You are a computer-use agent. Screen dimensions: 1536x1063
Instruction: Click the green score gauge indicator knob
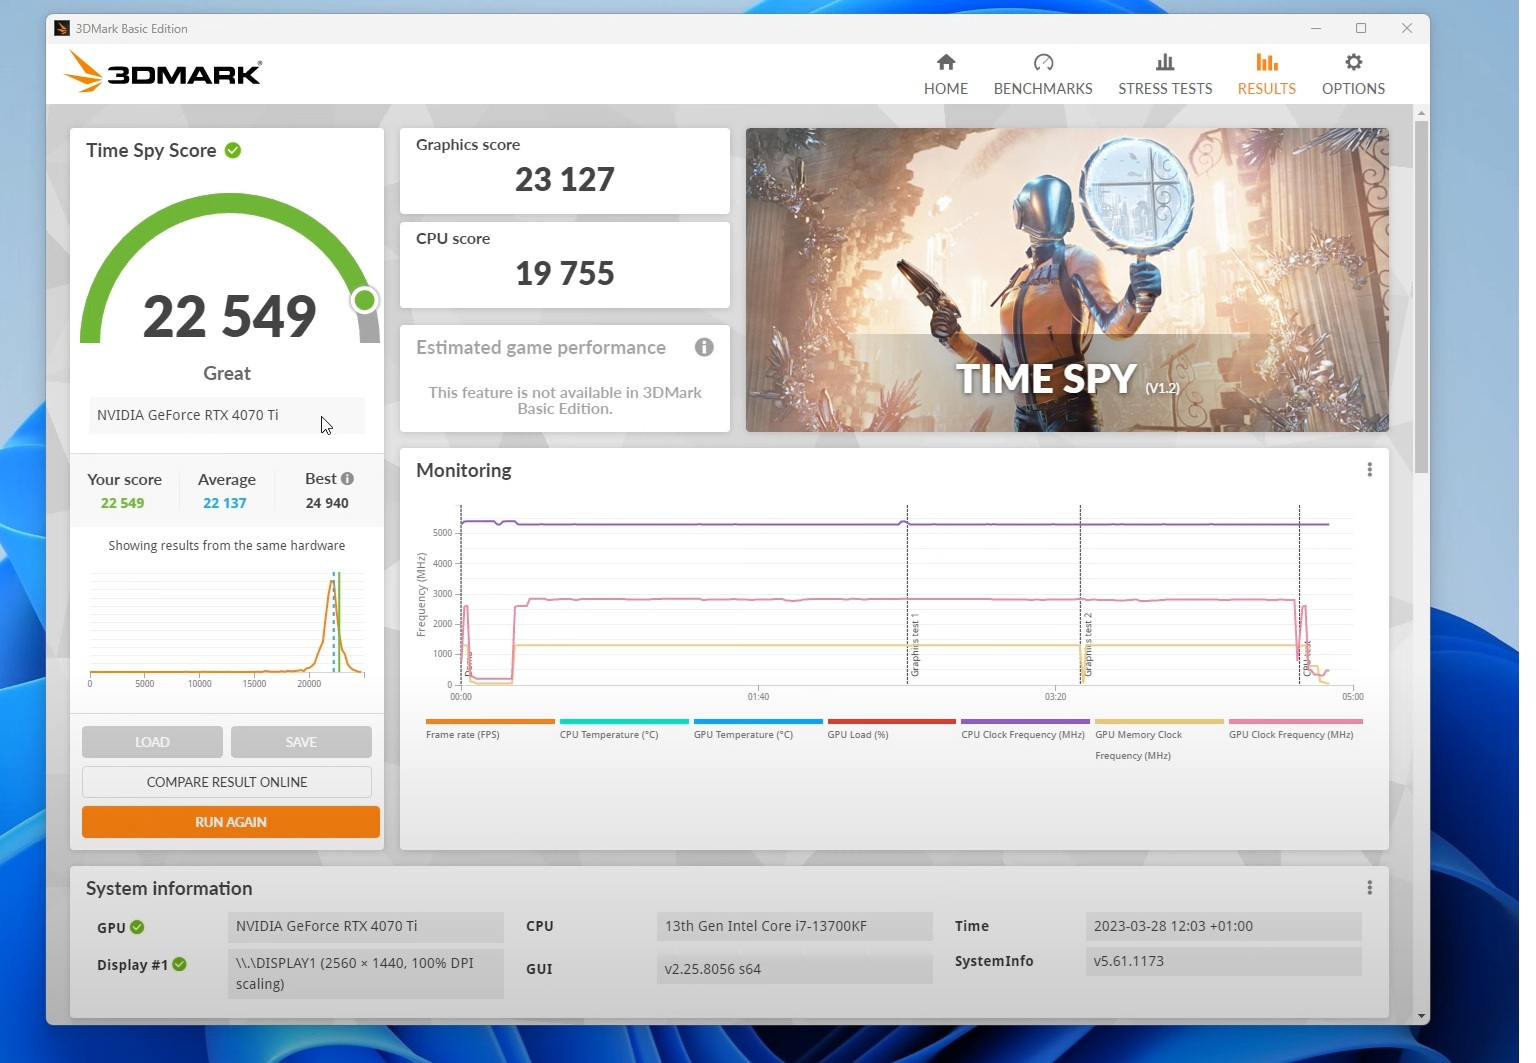pyautogui.click(x=365, y=300)
